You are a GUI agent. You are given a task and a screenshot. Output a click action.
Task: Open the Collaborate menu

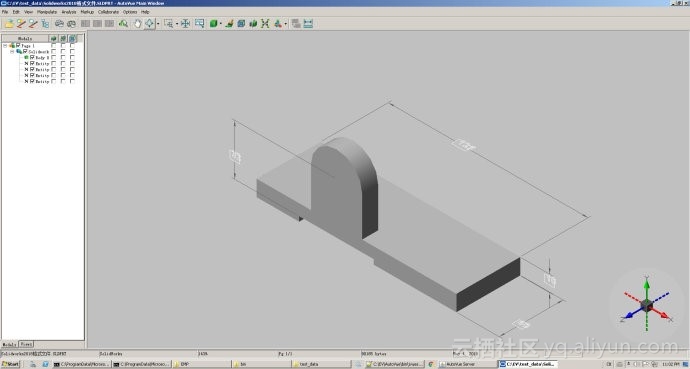pyautogui.click(x=108, y=12)
